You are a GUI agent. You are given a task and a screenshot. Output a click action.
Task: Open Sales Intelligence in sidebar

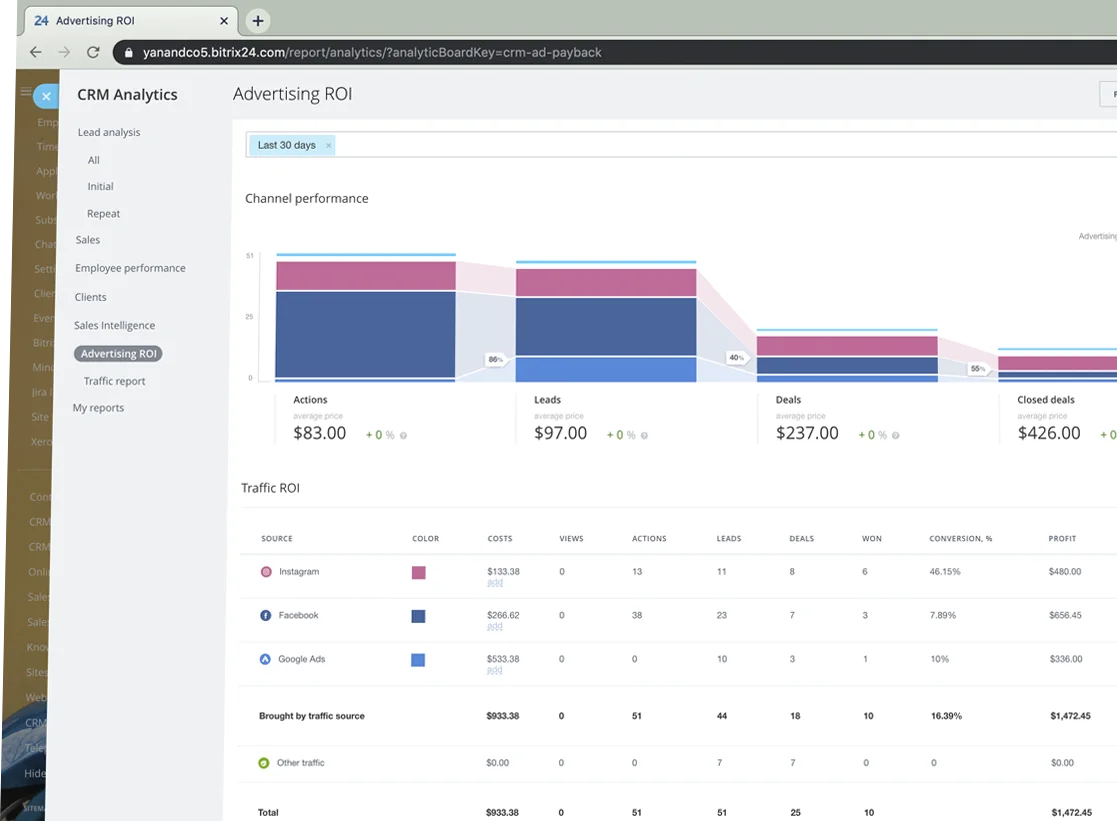point(114,325)
